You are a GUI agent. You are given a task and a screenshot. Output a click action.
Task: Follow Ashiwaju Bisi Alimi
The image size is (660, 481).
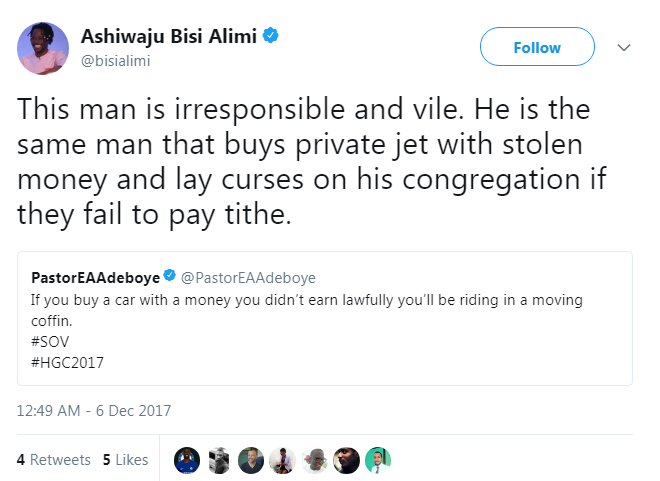(x=537, y=47)
